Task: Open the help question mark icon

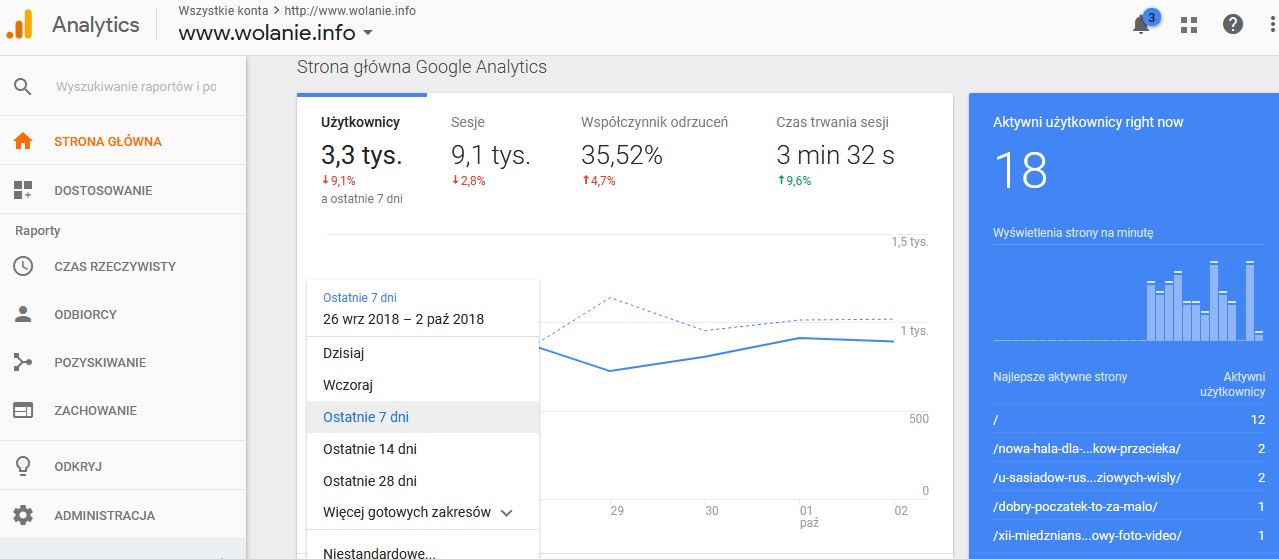Action: click(1233, 25)
